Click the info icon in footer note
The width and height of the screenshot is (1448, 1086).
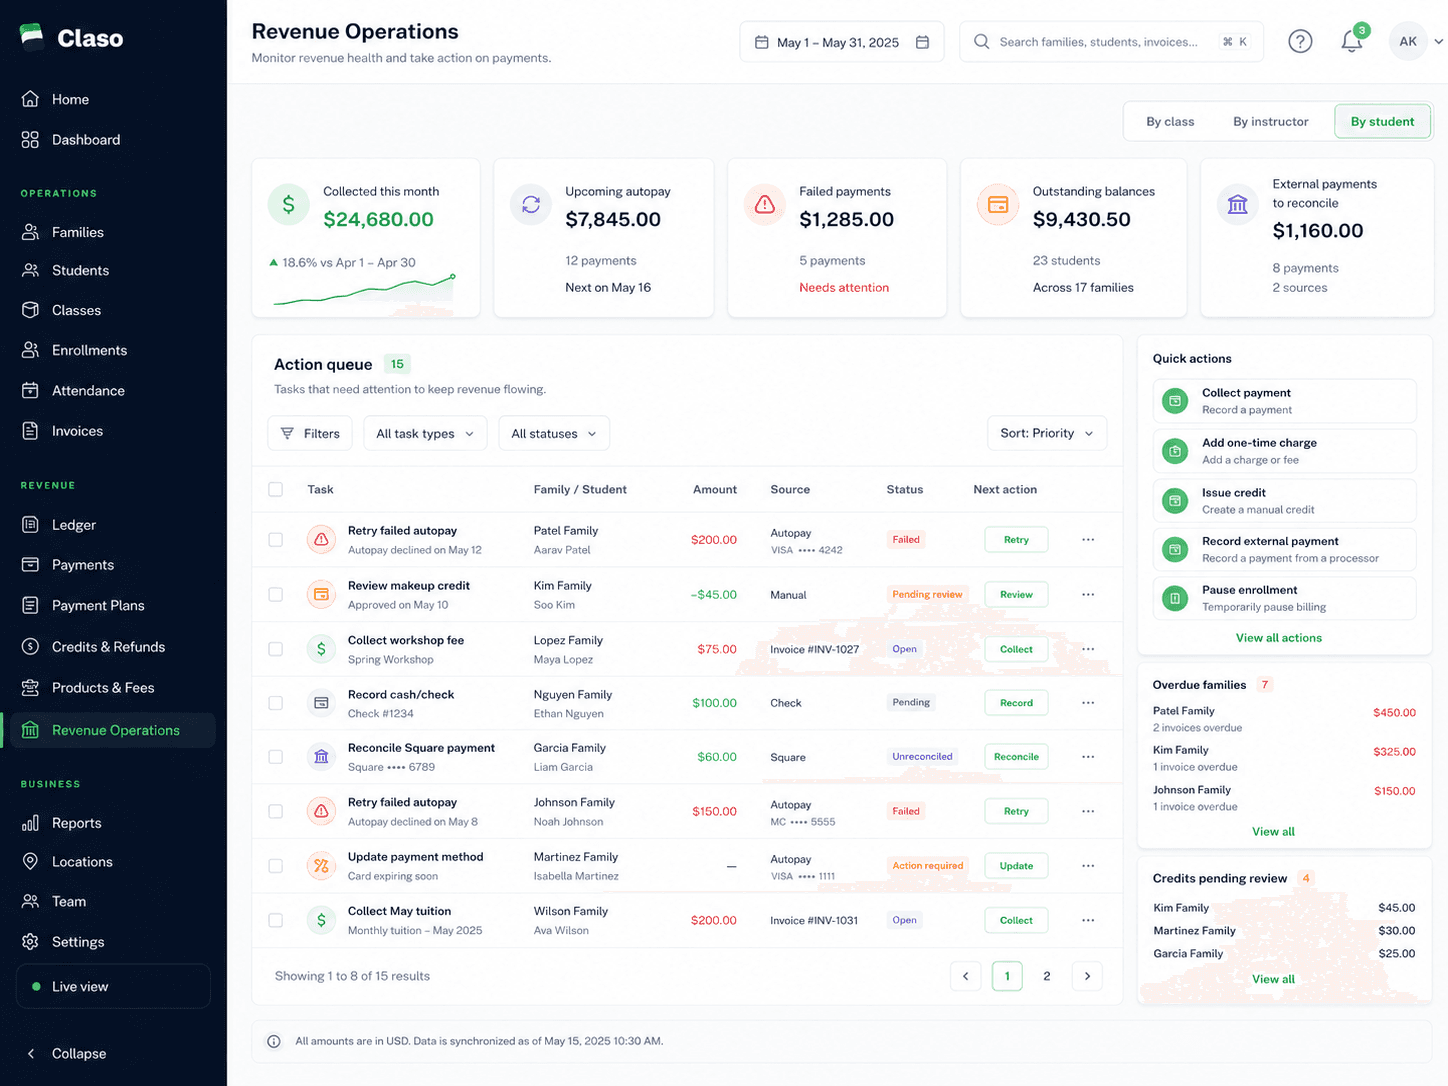pyautogui.click(x=274, y=1041)
